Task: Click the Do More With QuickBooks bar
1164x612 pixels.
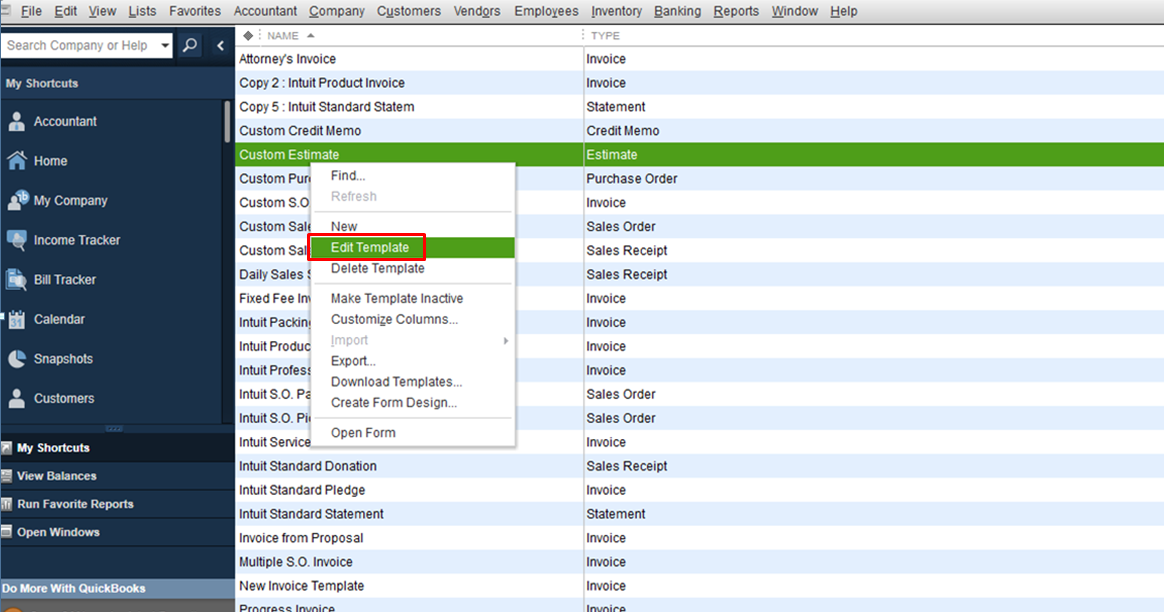Action: [117, 588]
